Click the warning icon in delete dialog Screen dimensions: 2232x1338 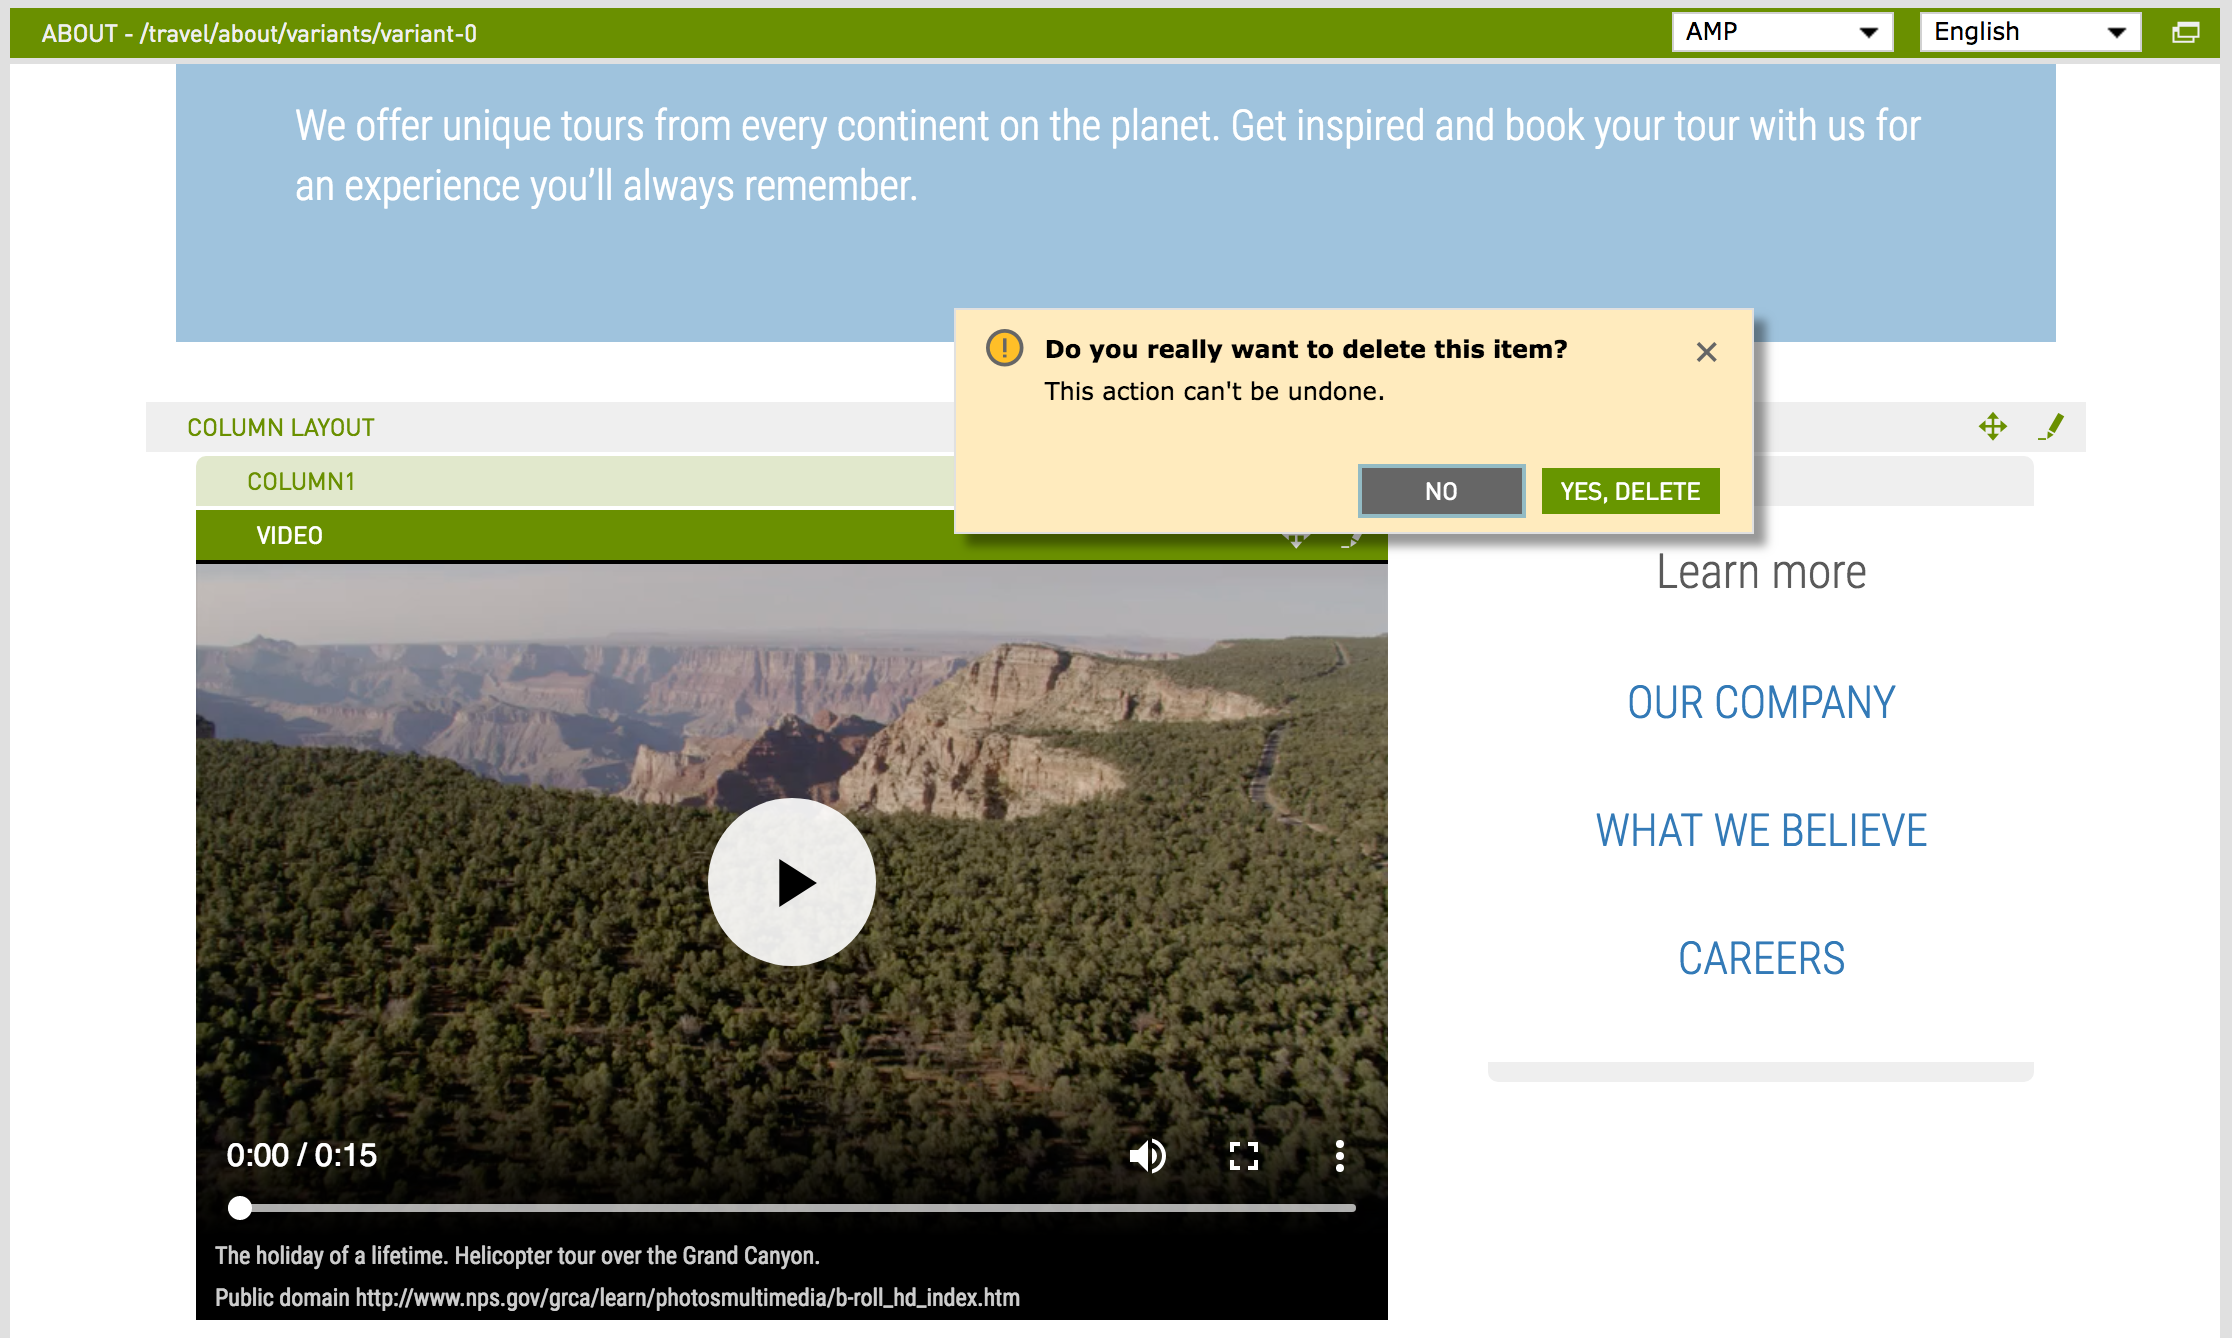tap(1005, 347)
